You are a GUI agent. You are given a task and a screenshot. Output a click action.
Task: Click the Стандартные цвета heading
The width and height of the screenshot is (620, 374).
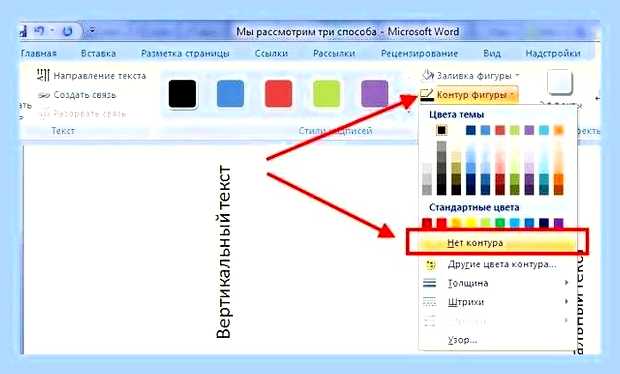pyautogui.click(x=474, y=208)
